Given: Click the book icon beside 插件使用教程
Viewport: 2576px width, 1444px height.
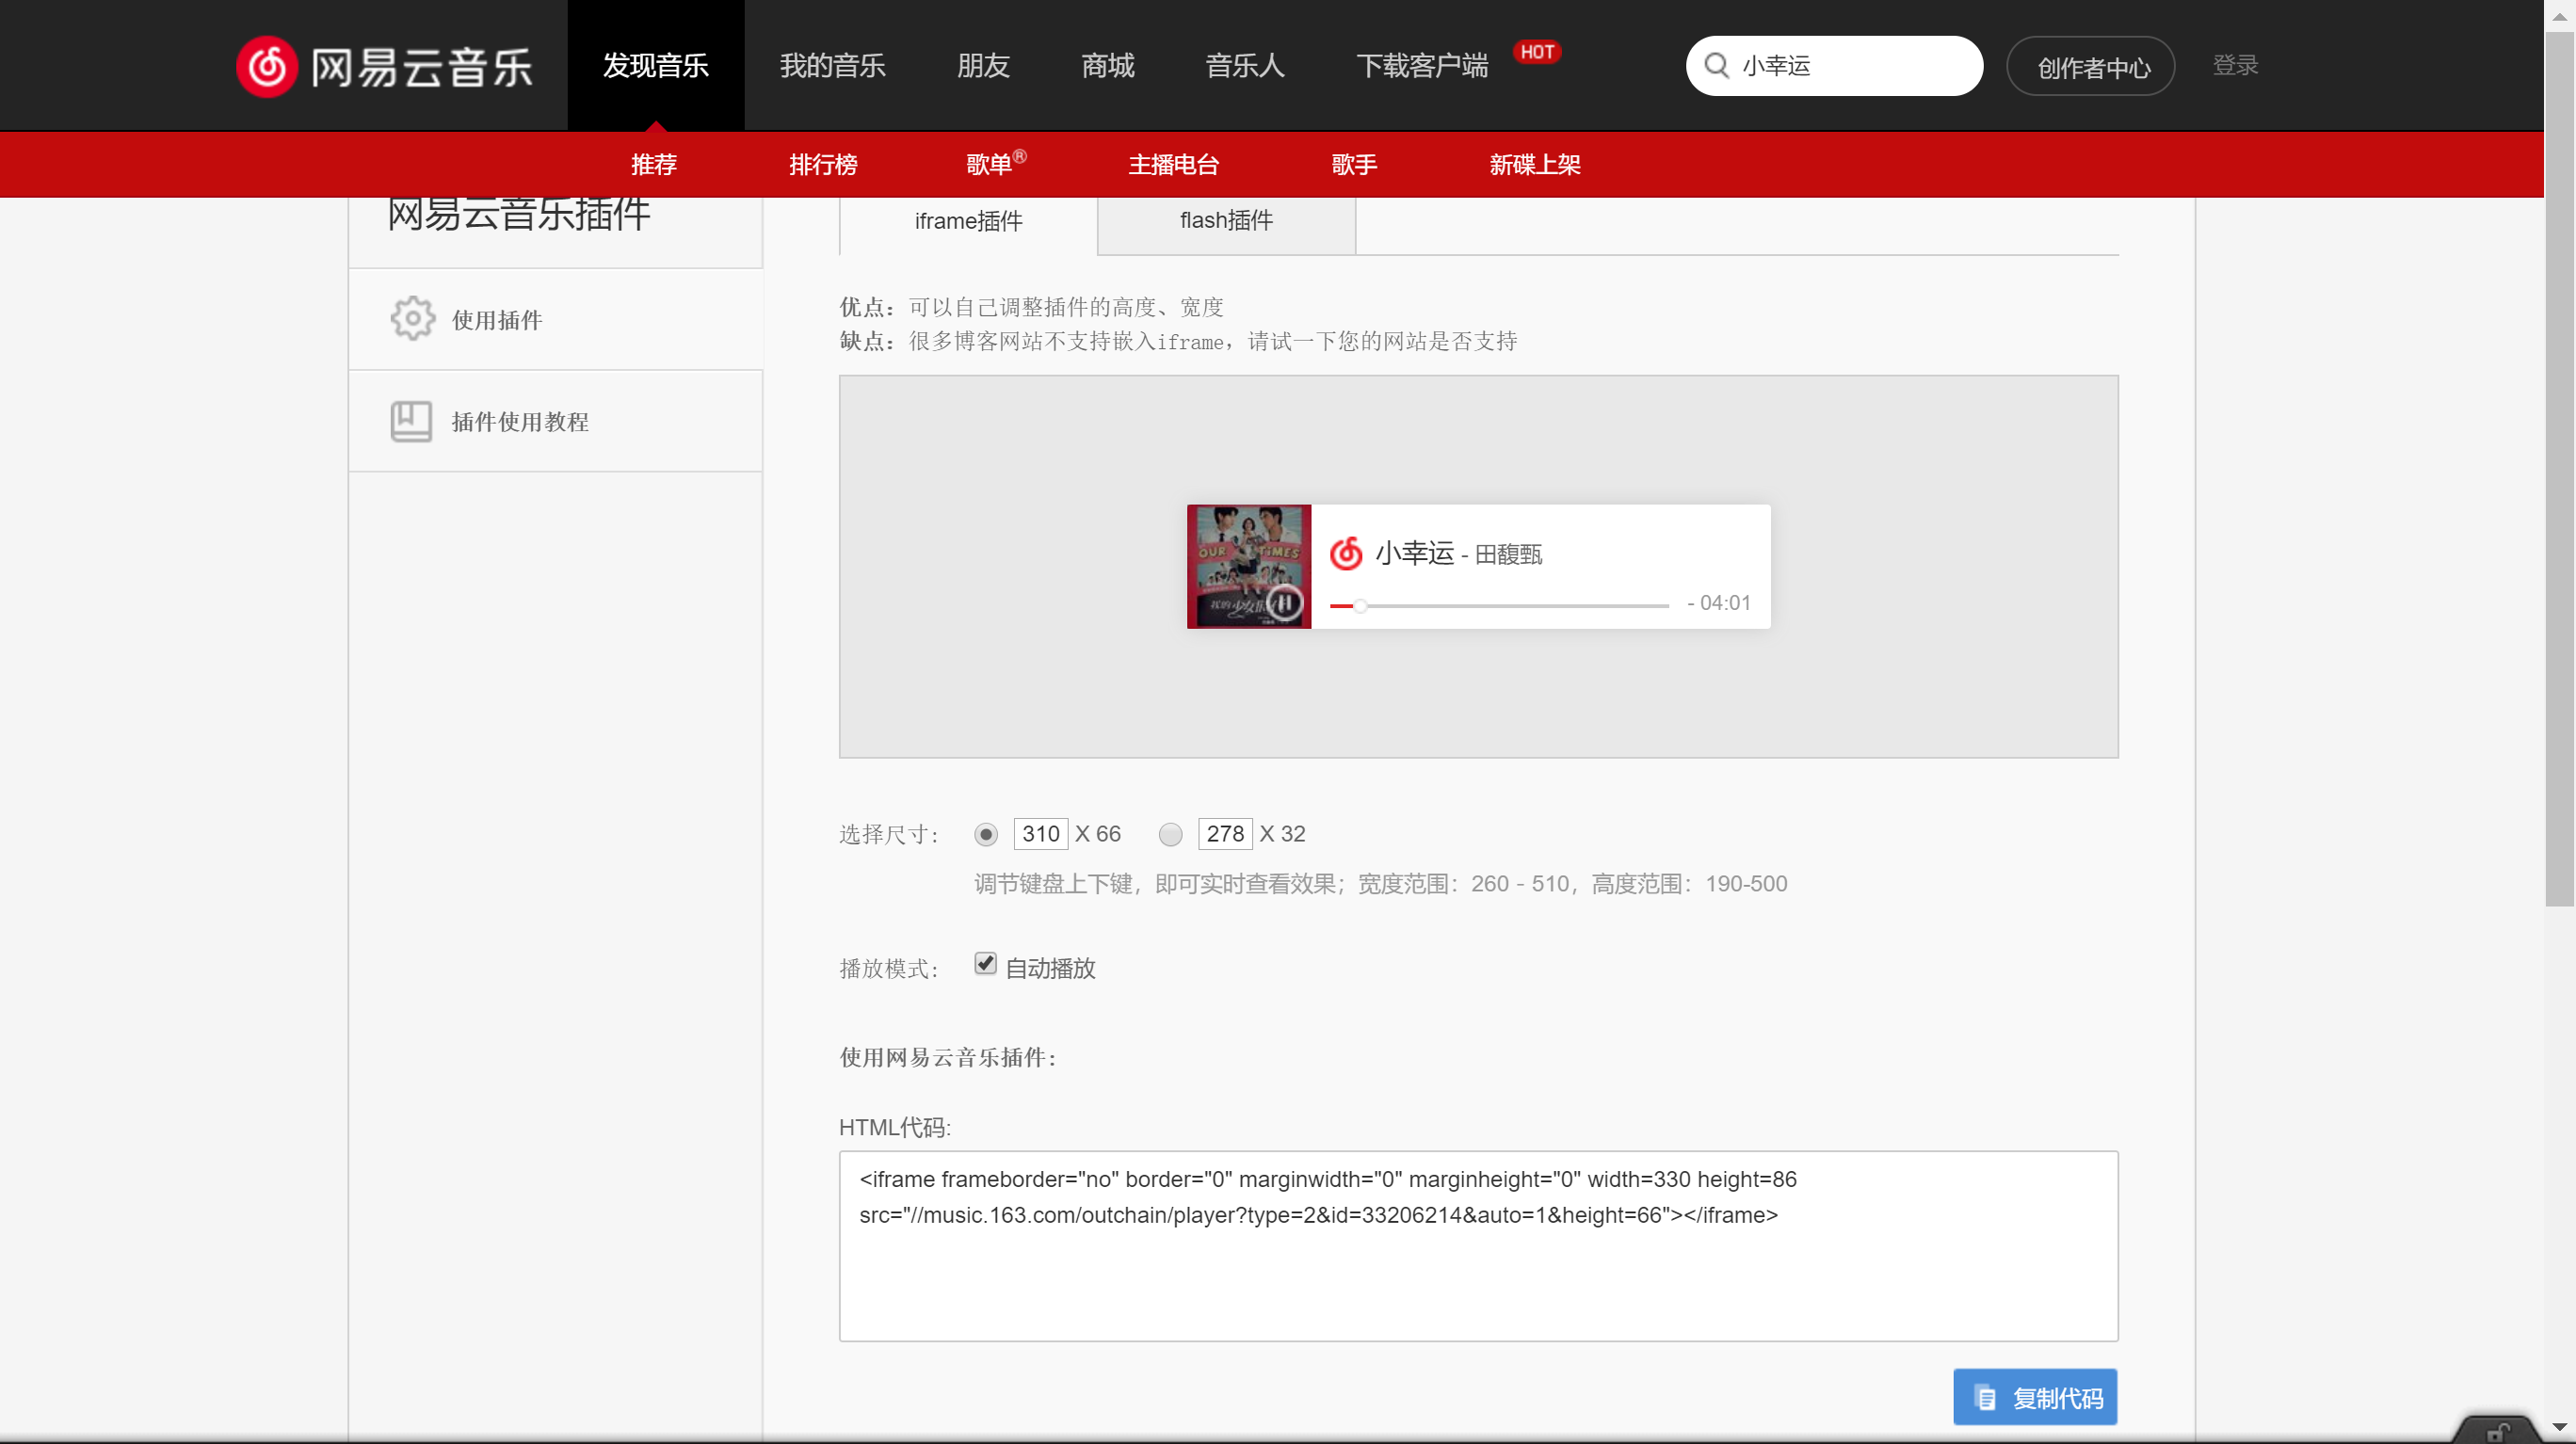Looking at the screenshot, I should [411, 421].
